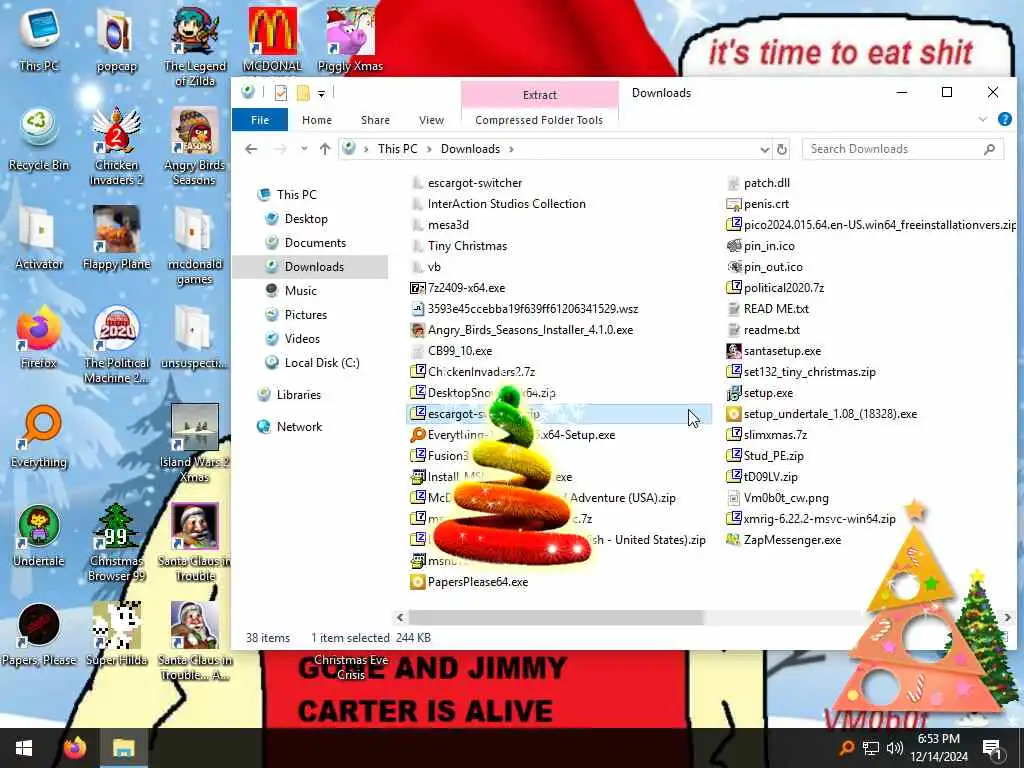Open the MCDONAL desktop shortcut
Screen dimensions: 1024x768
pos(272,39)
